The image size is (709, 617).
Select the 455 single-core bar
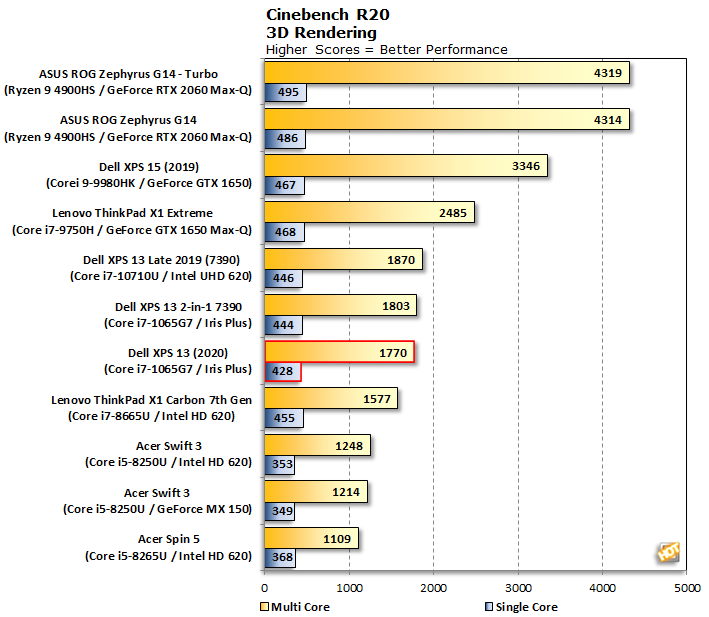pos(284,418)
